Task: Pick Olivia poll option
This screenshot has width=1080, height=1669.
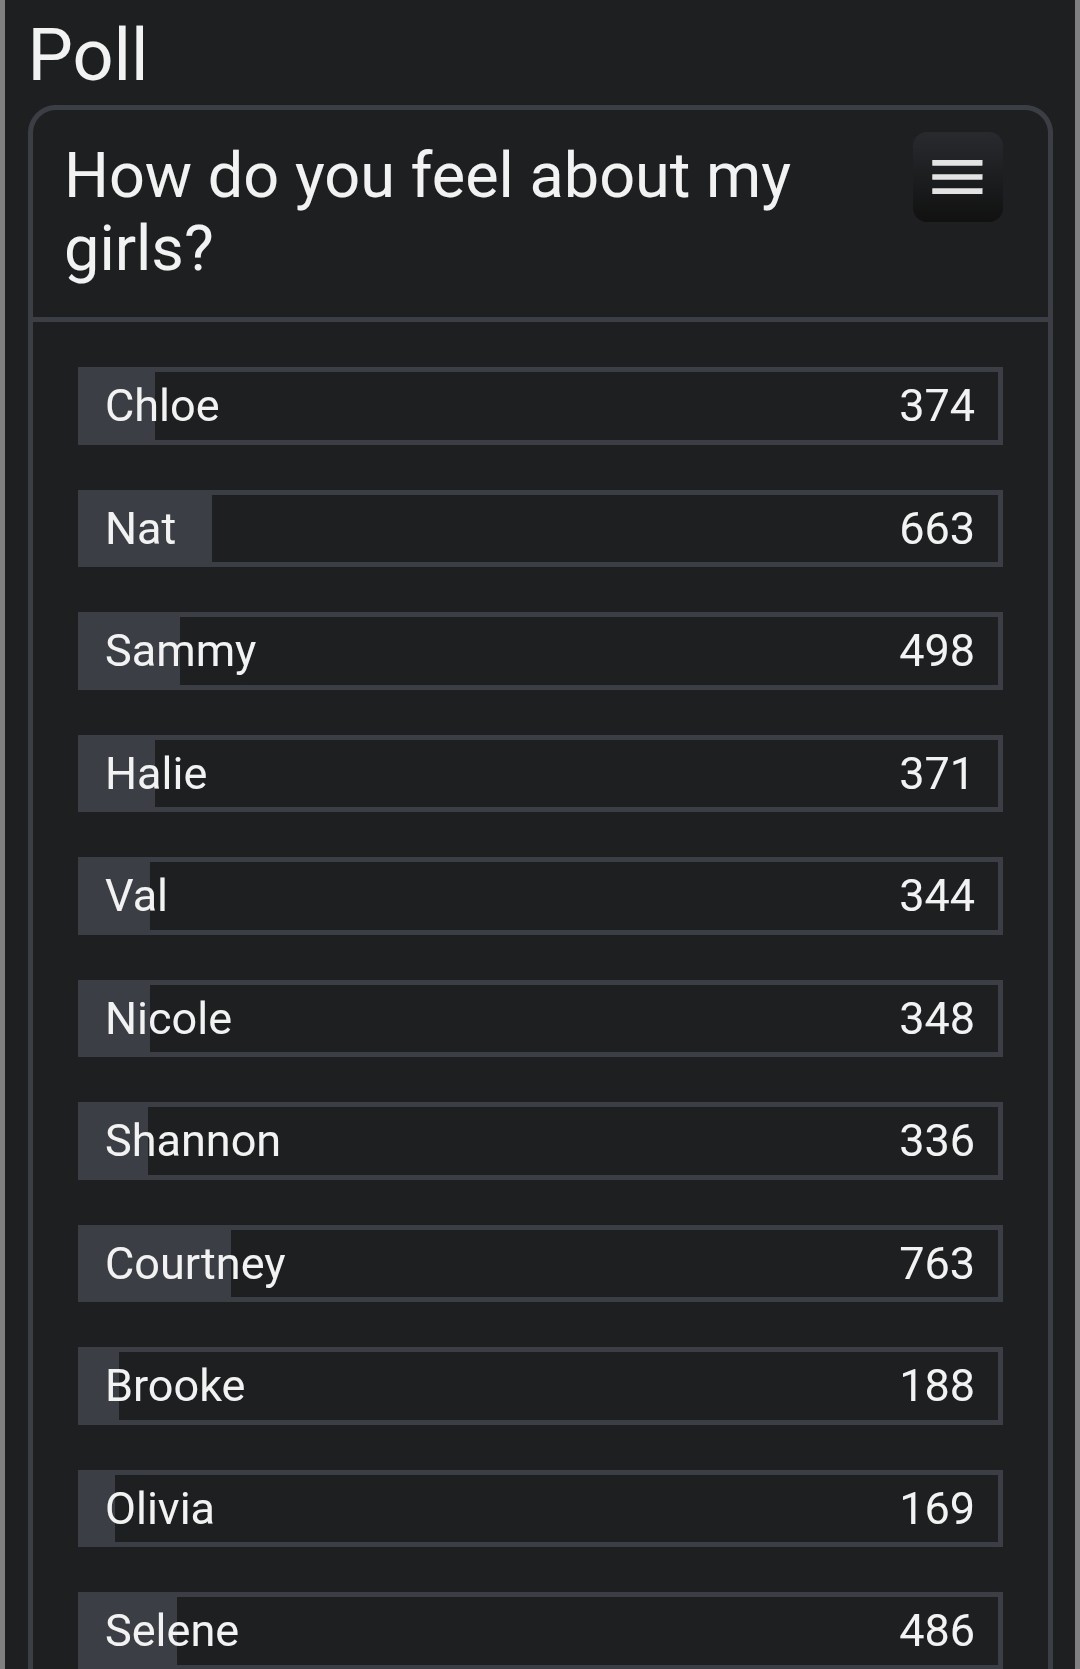Action: tap(540, 1509)
